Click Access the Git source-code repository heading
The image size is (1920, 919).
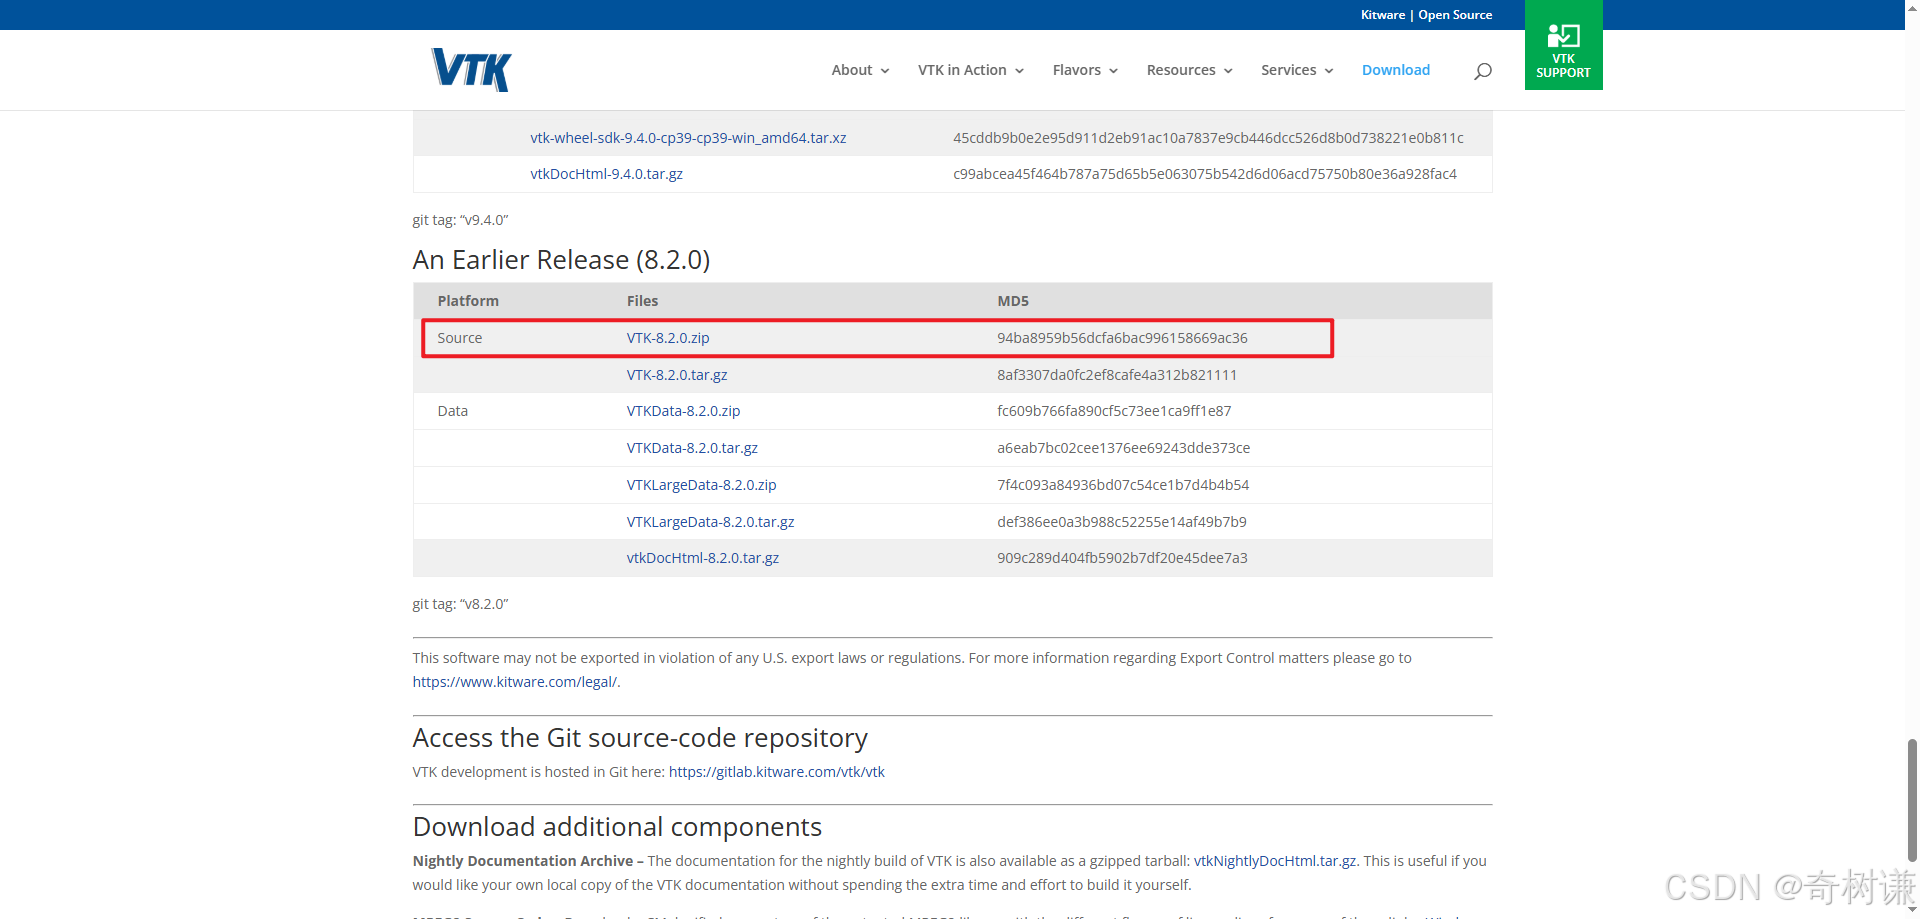click(640, 738)
